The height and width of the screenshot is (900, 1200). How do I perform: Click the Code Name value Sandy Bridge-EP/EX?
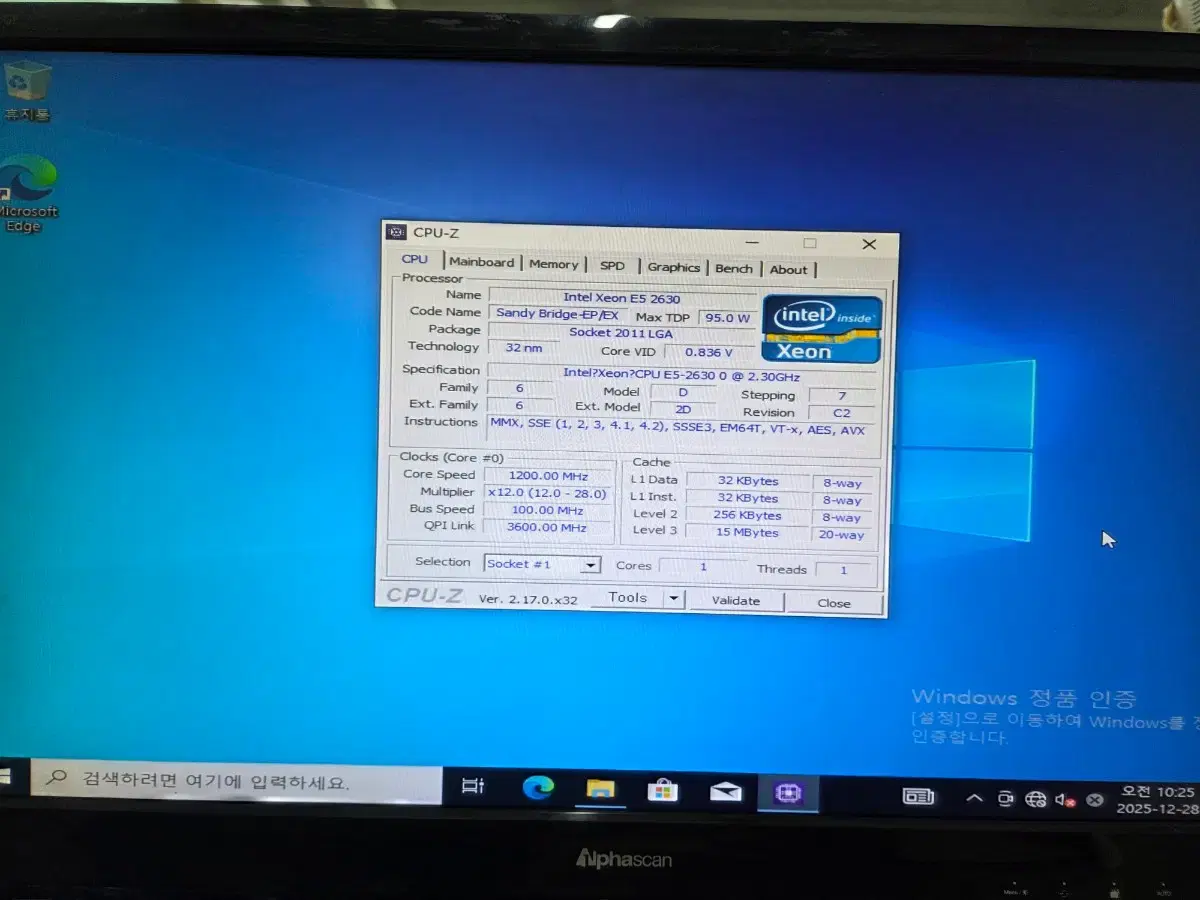coord(557,313)
